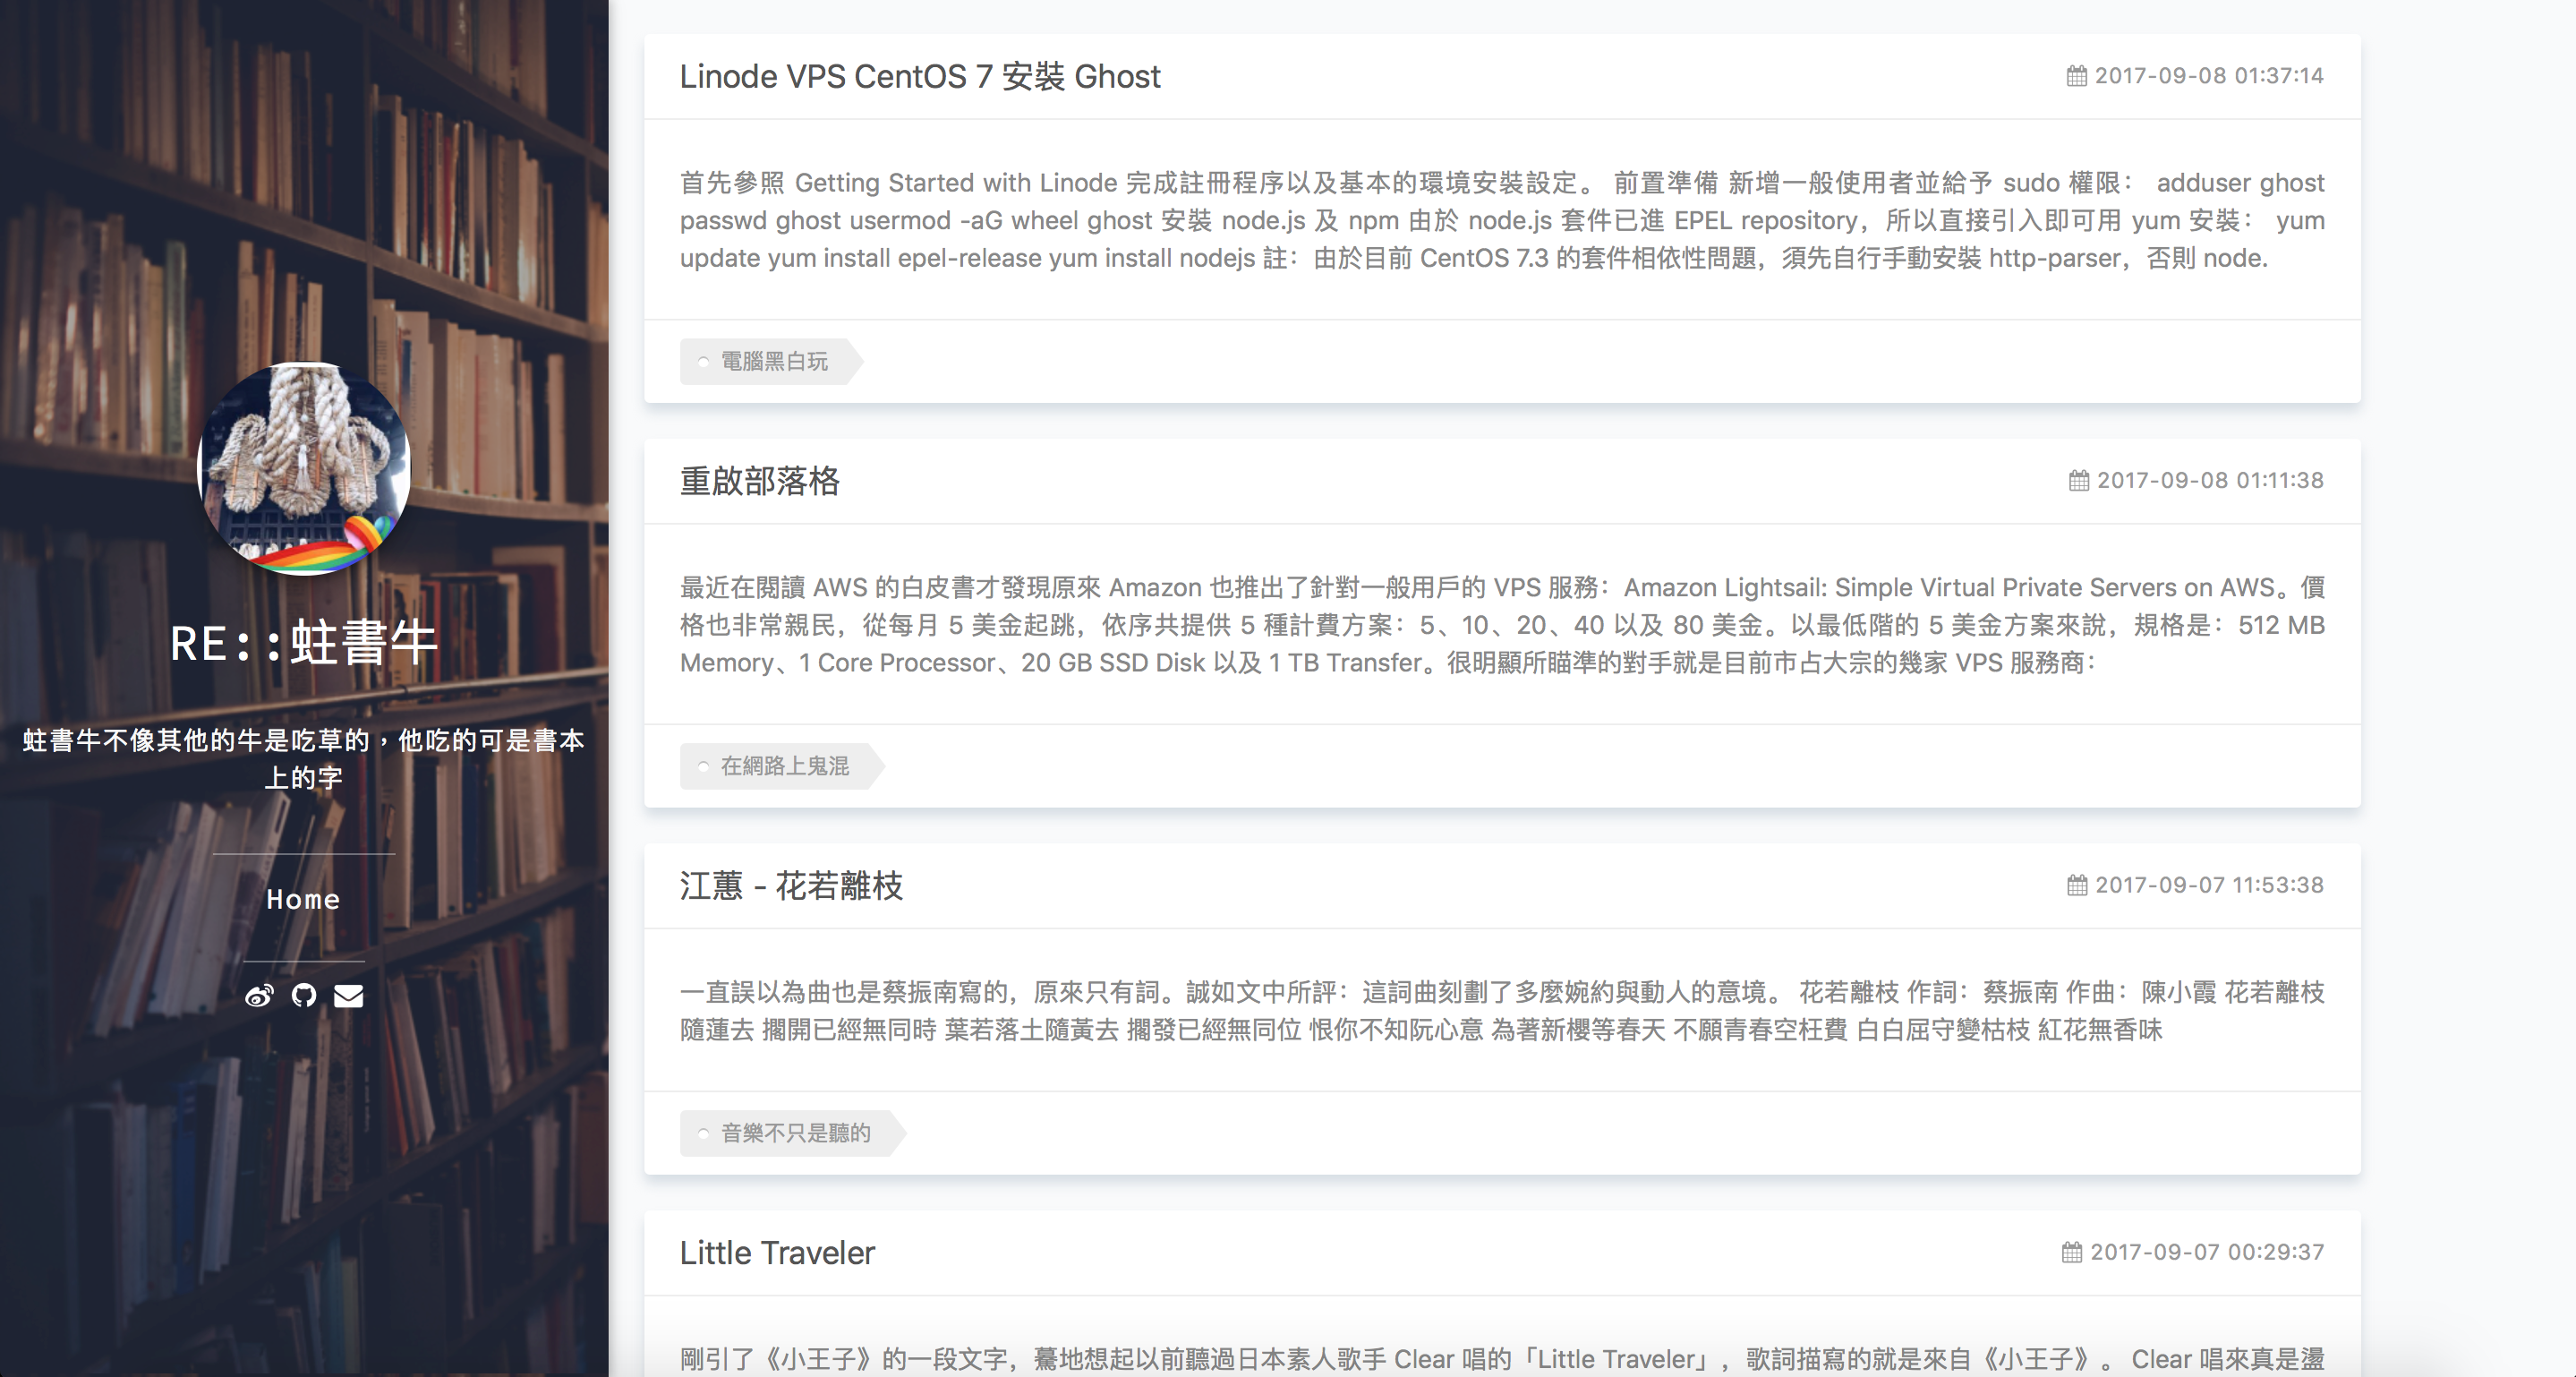Open the 重啟部落格 post title

click(x=760, y=481)
